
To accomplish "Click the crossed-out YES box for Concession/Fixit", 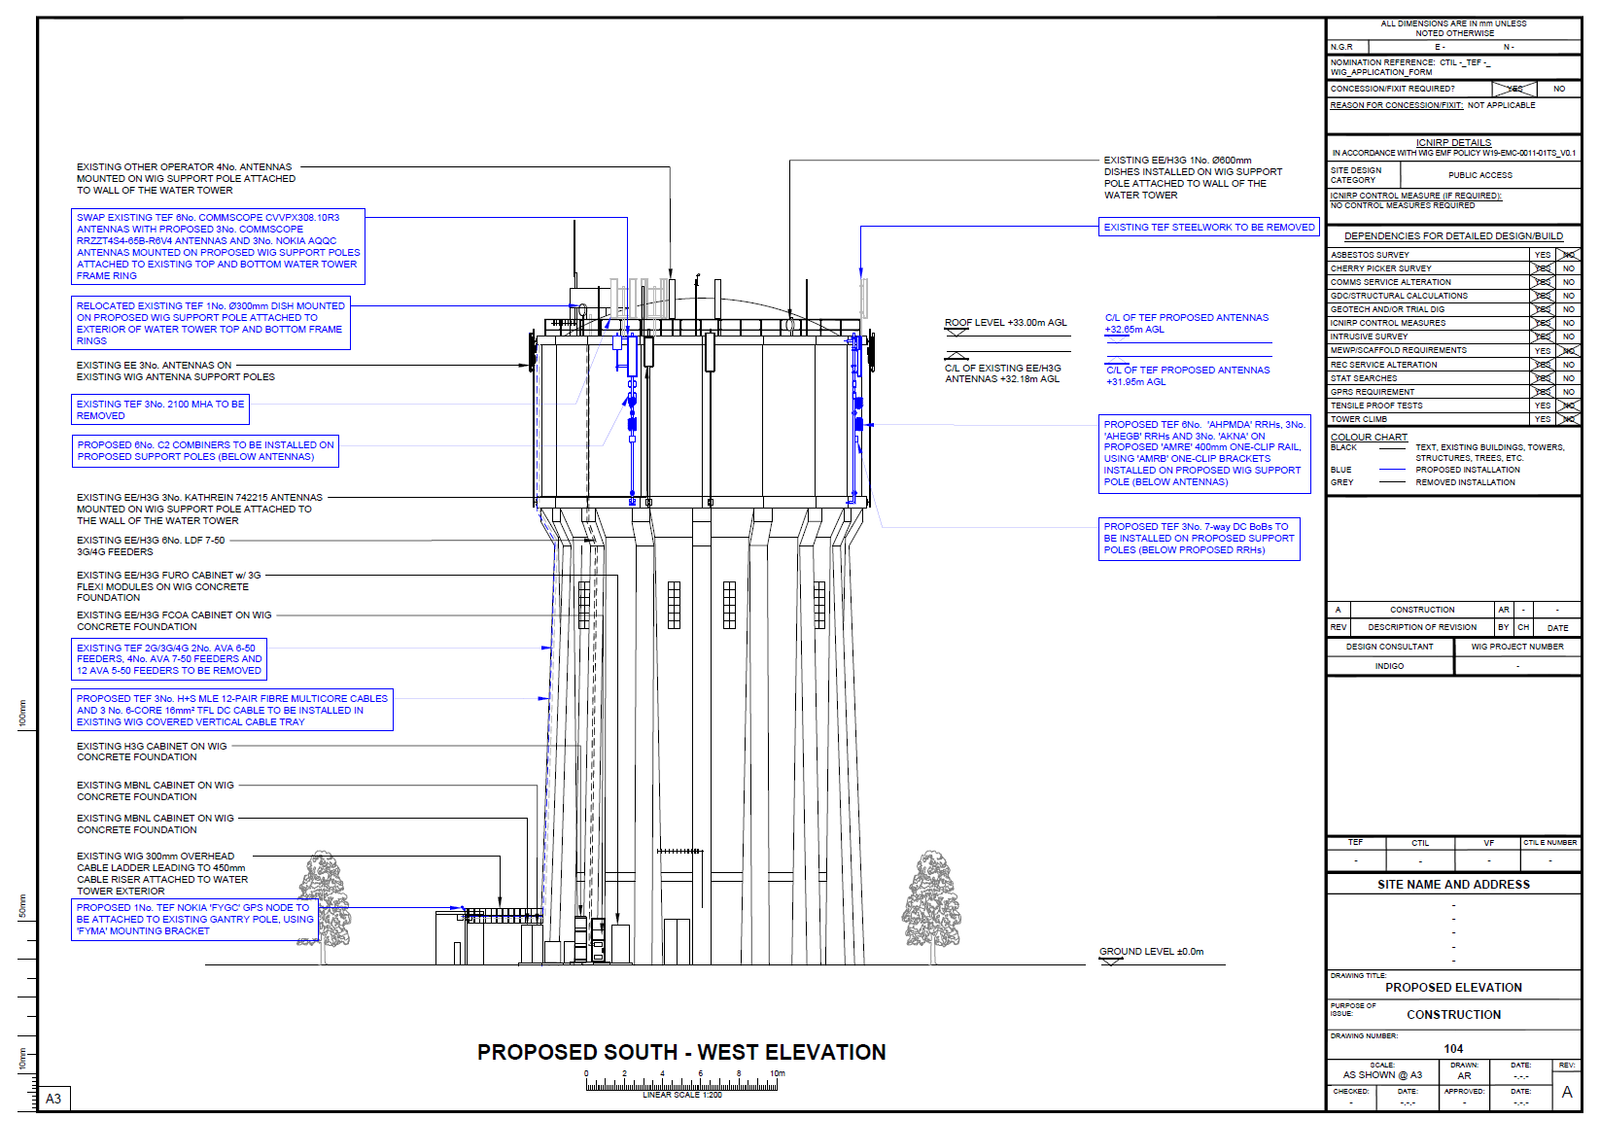I will pyautogui.click(x=1514, y=89).
